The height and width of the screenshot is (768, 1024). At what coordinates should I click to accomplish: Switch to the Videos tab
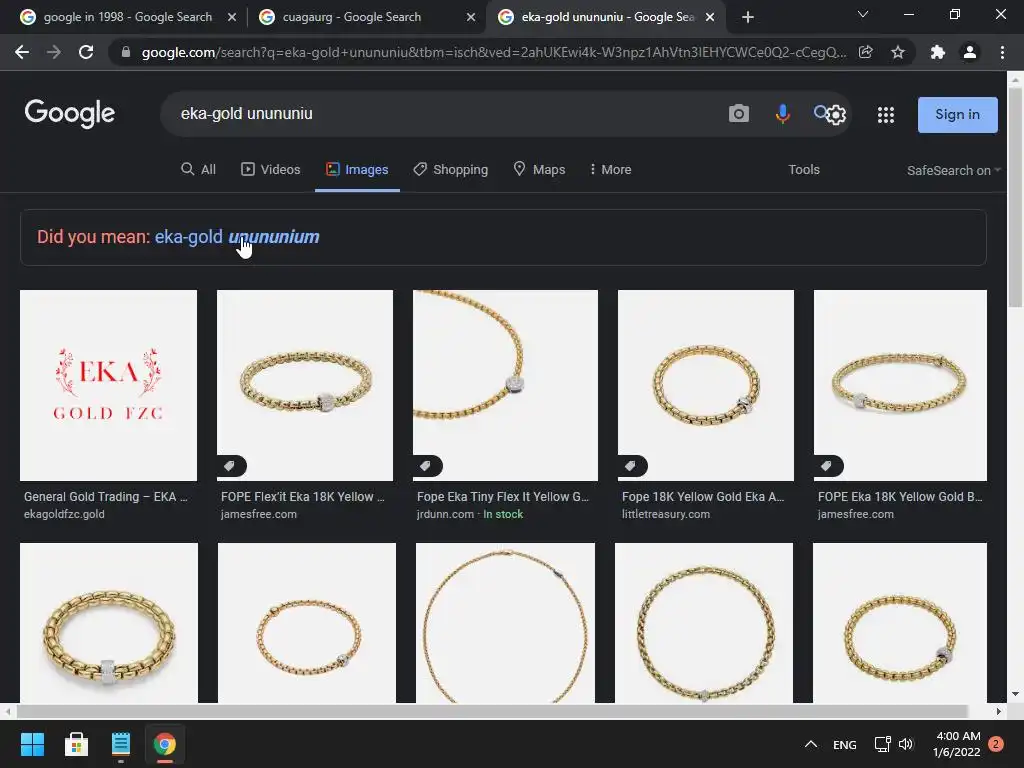(x=270, y=170)
